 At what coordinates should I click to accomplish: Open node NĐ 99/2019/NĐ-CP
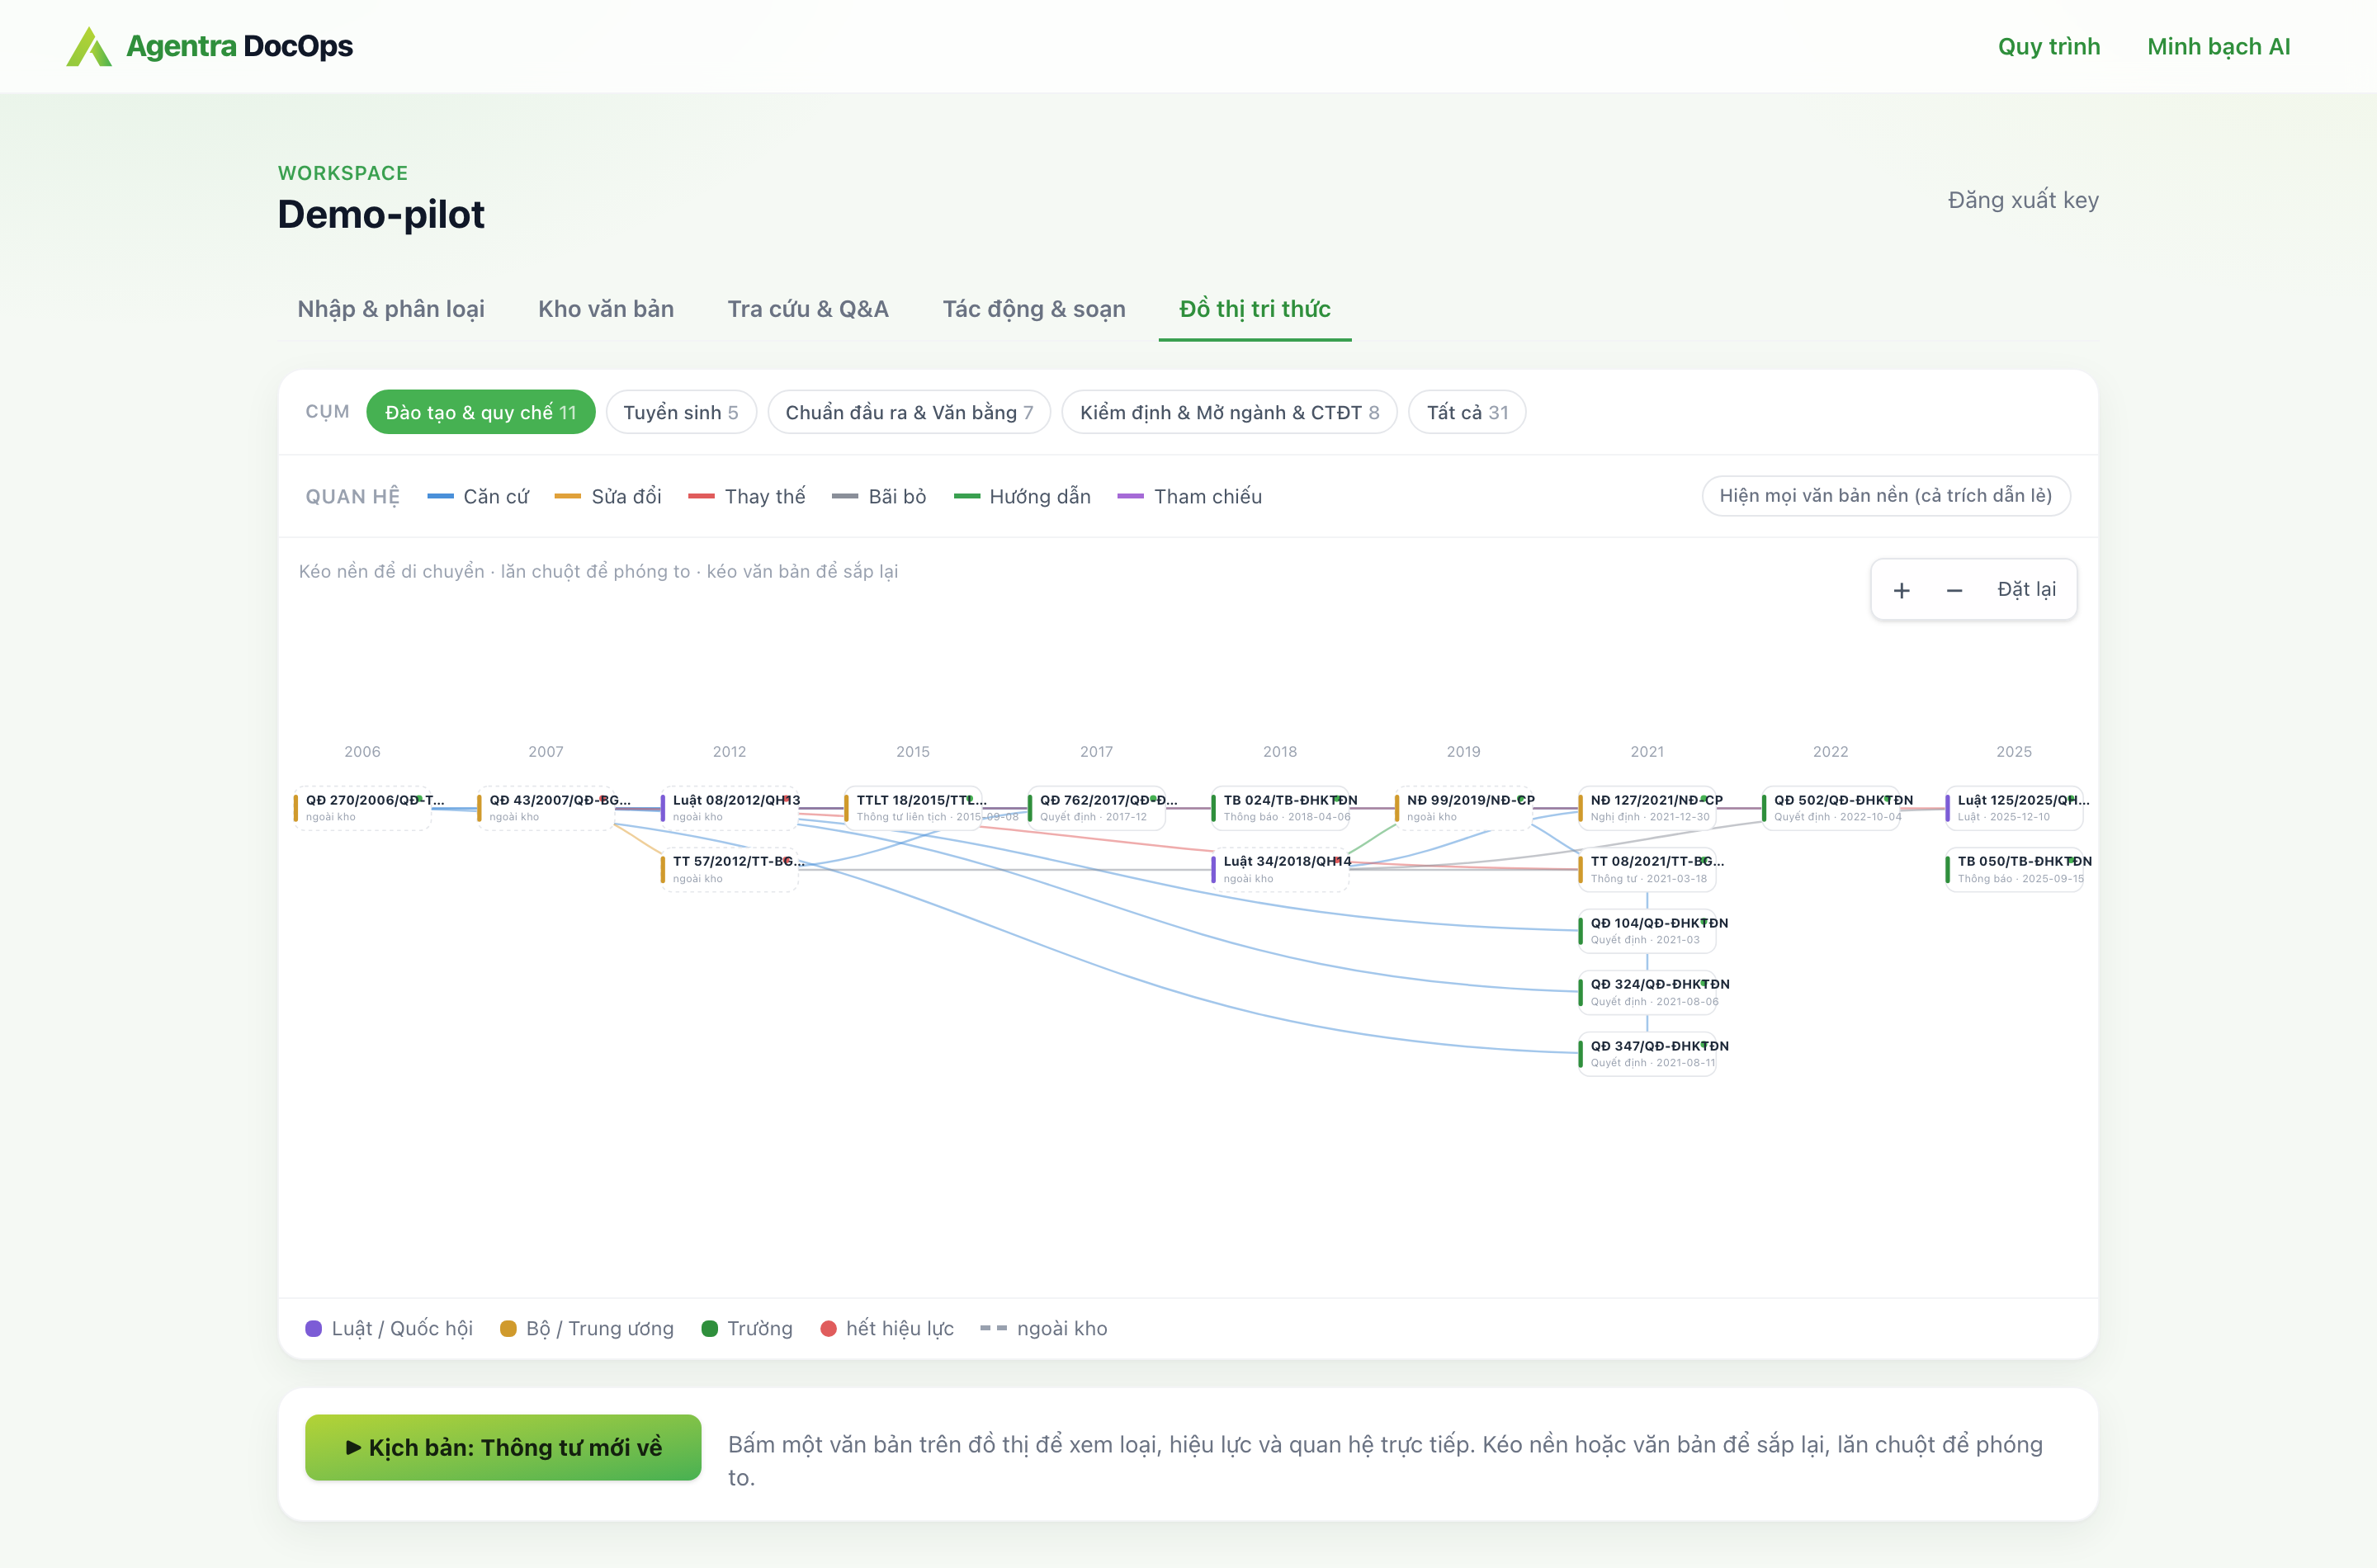coord(1464,808)
